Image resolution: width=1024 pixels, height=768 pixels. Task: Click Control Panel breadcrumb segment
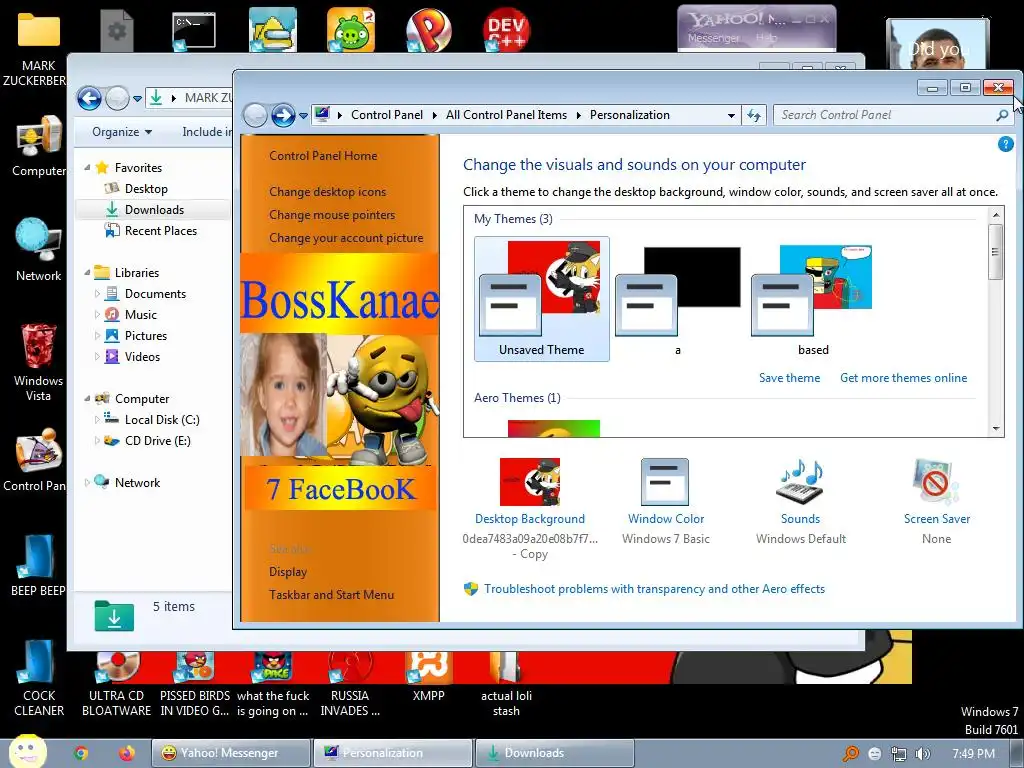(x=387, y=115)
